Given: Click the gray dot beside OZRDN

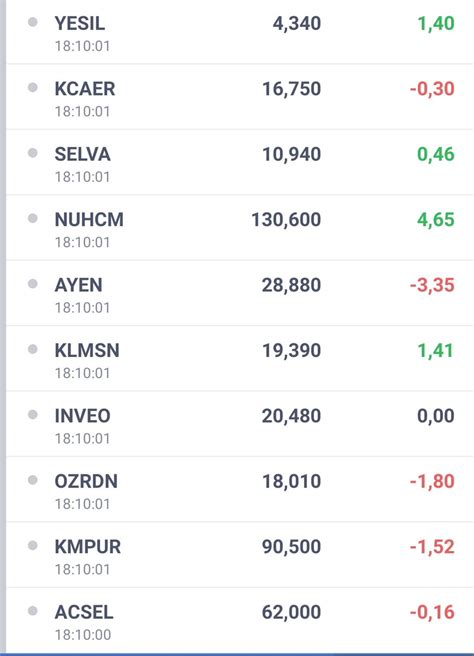Looking at the screenshot, I should click(x=33, y=480).
